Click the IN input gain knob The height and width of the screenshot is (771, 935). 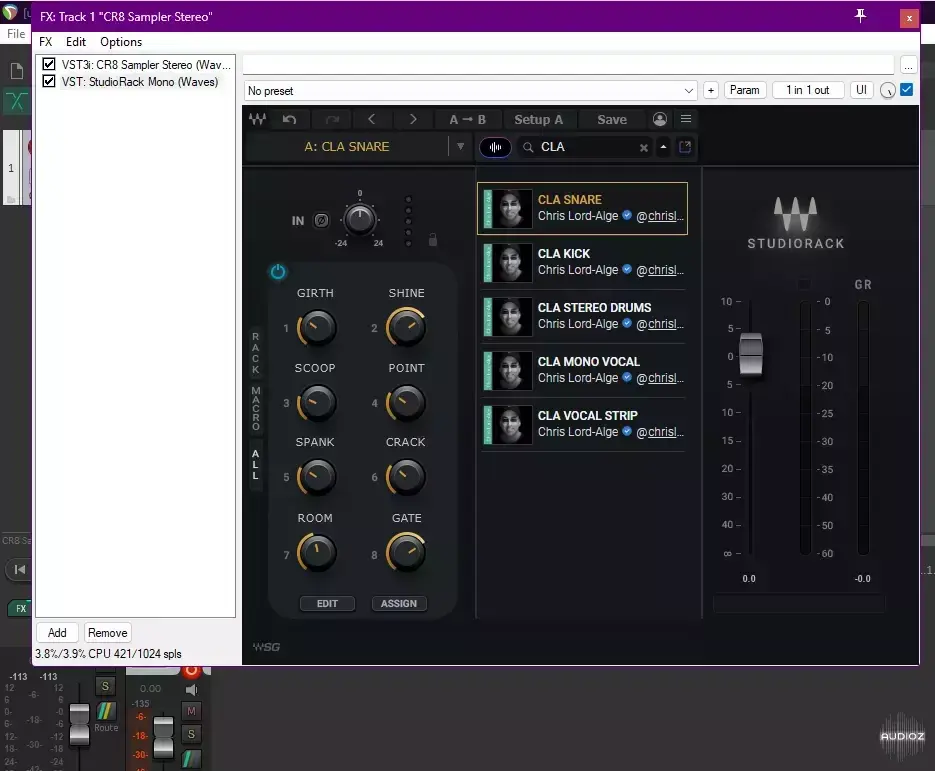[360, 219]
